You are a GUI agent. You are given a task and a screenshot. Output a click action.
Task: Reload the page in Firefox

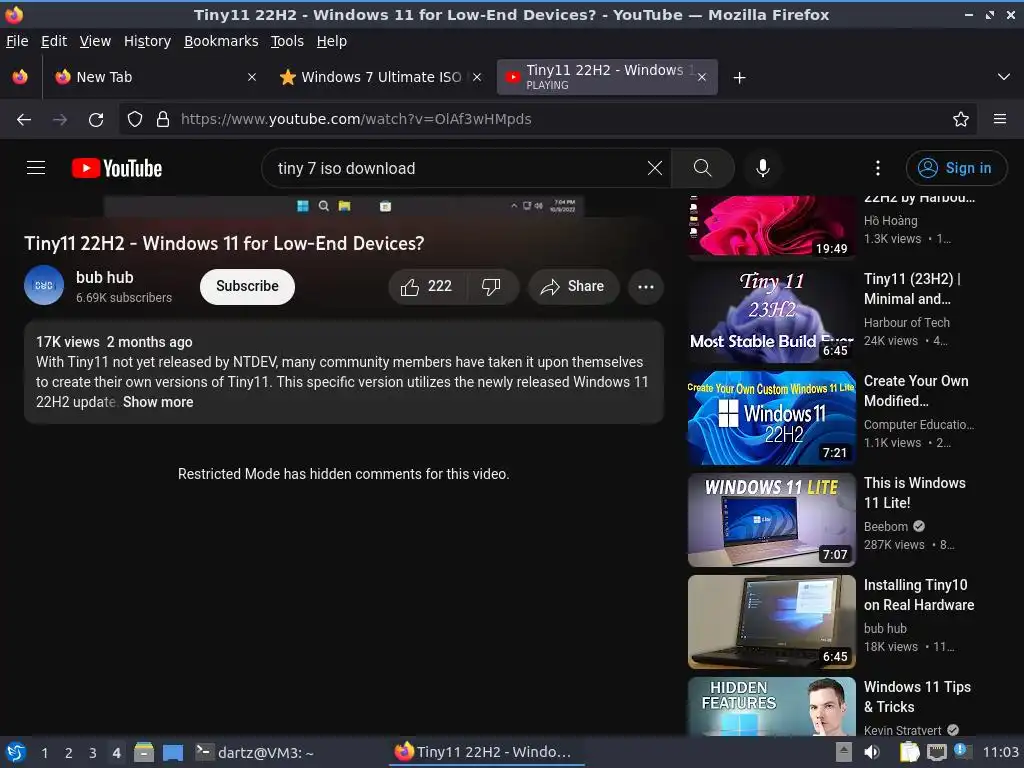96,120
